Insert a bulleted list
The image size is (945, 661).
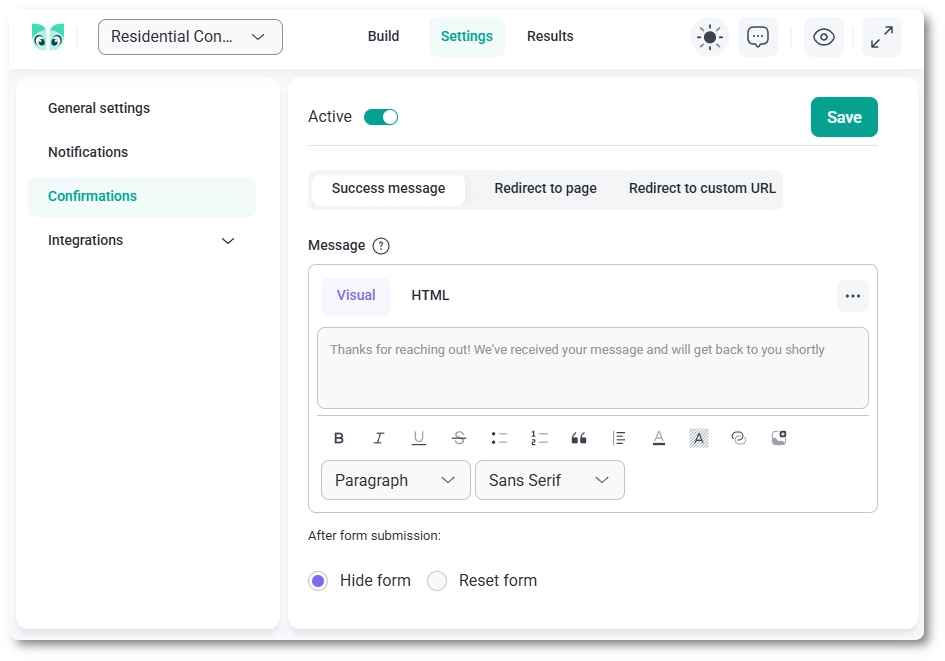pyautogui.click(x=499, y=437)
